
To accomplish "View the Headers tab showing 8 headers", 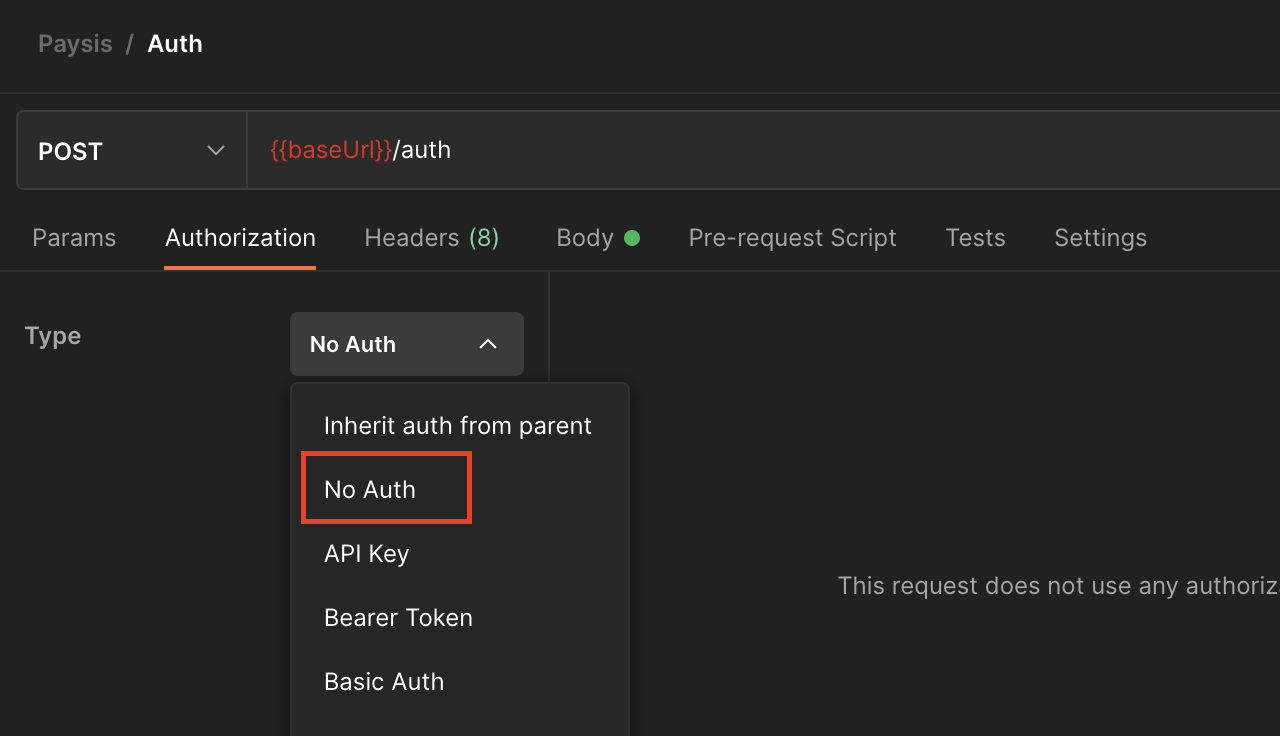I will (x=431, y=238).
